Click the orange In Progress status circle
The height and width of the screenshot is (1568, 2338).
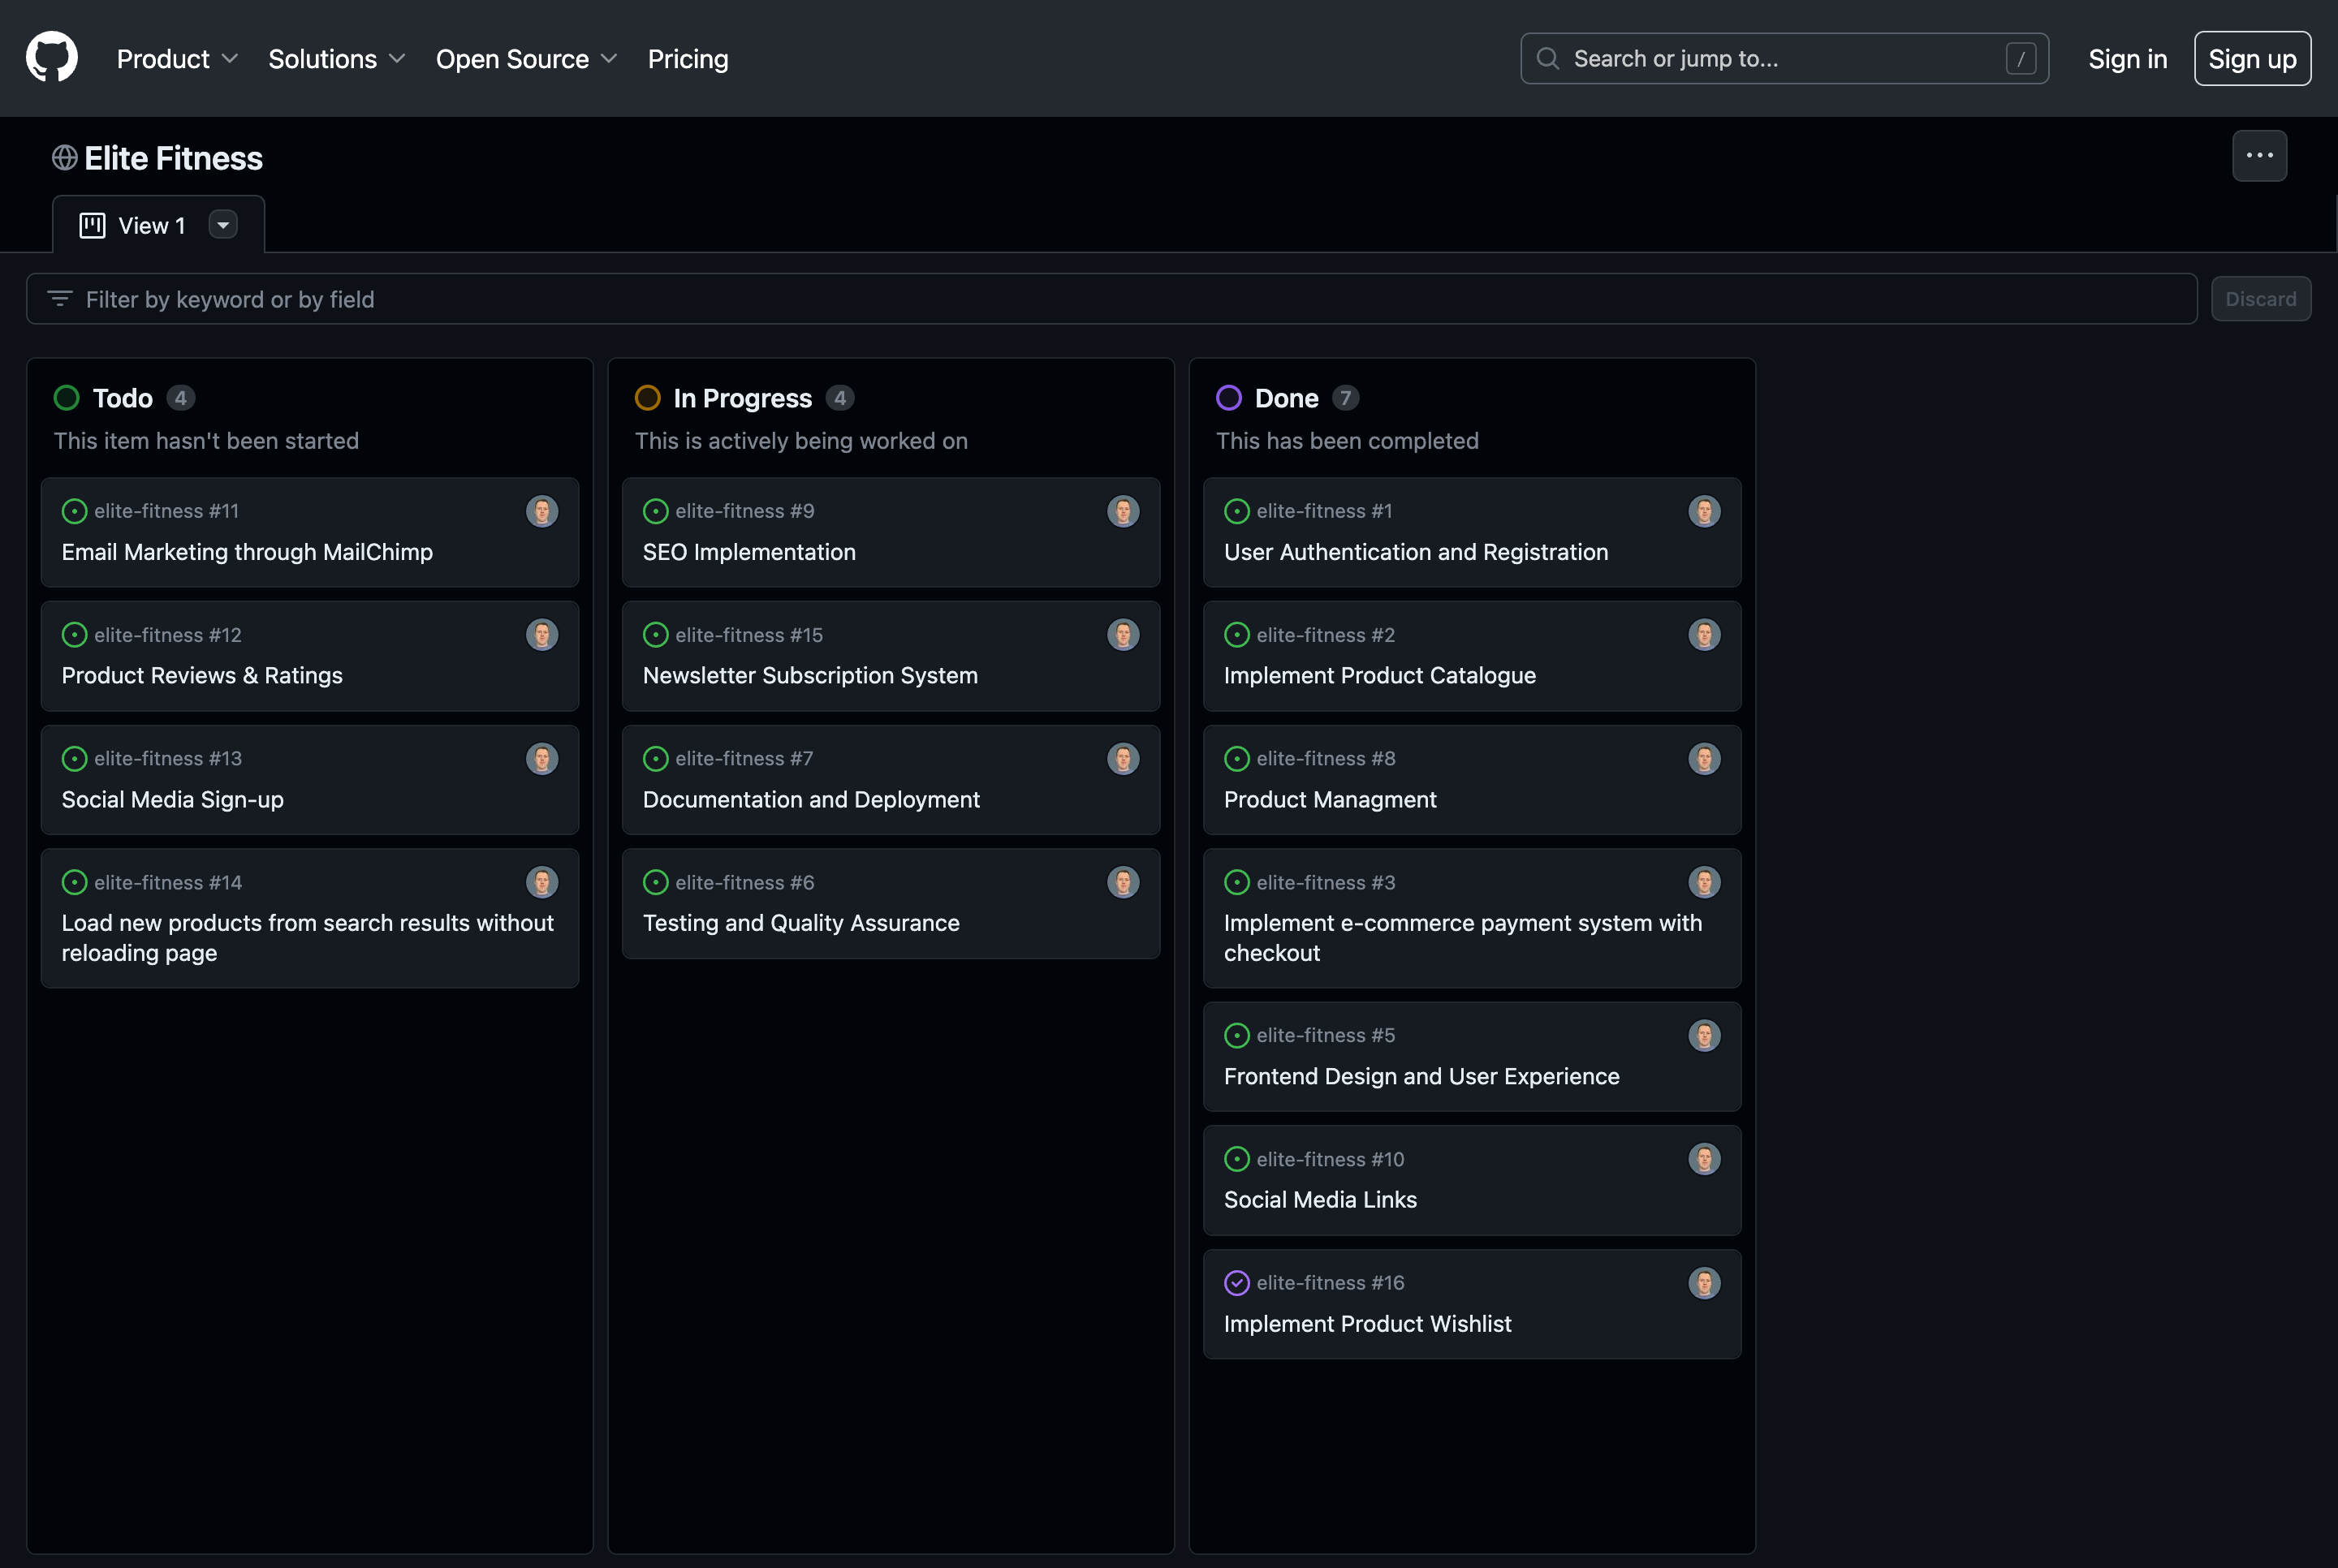[x=648, y=398]
